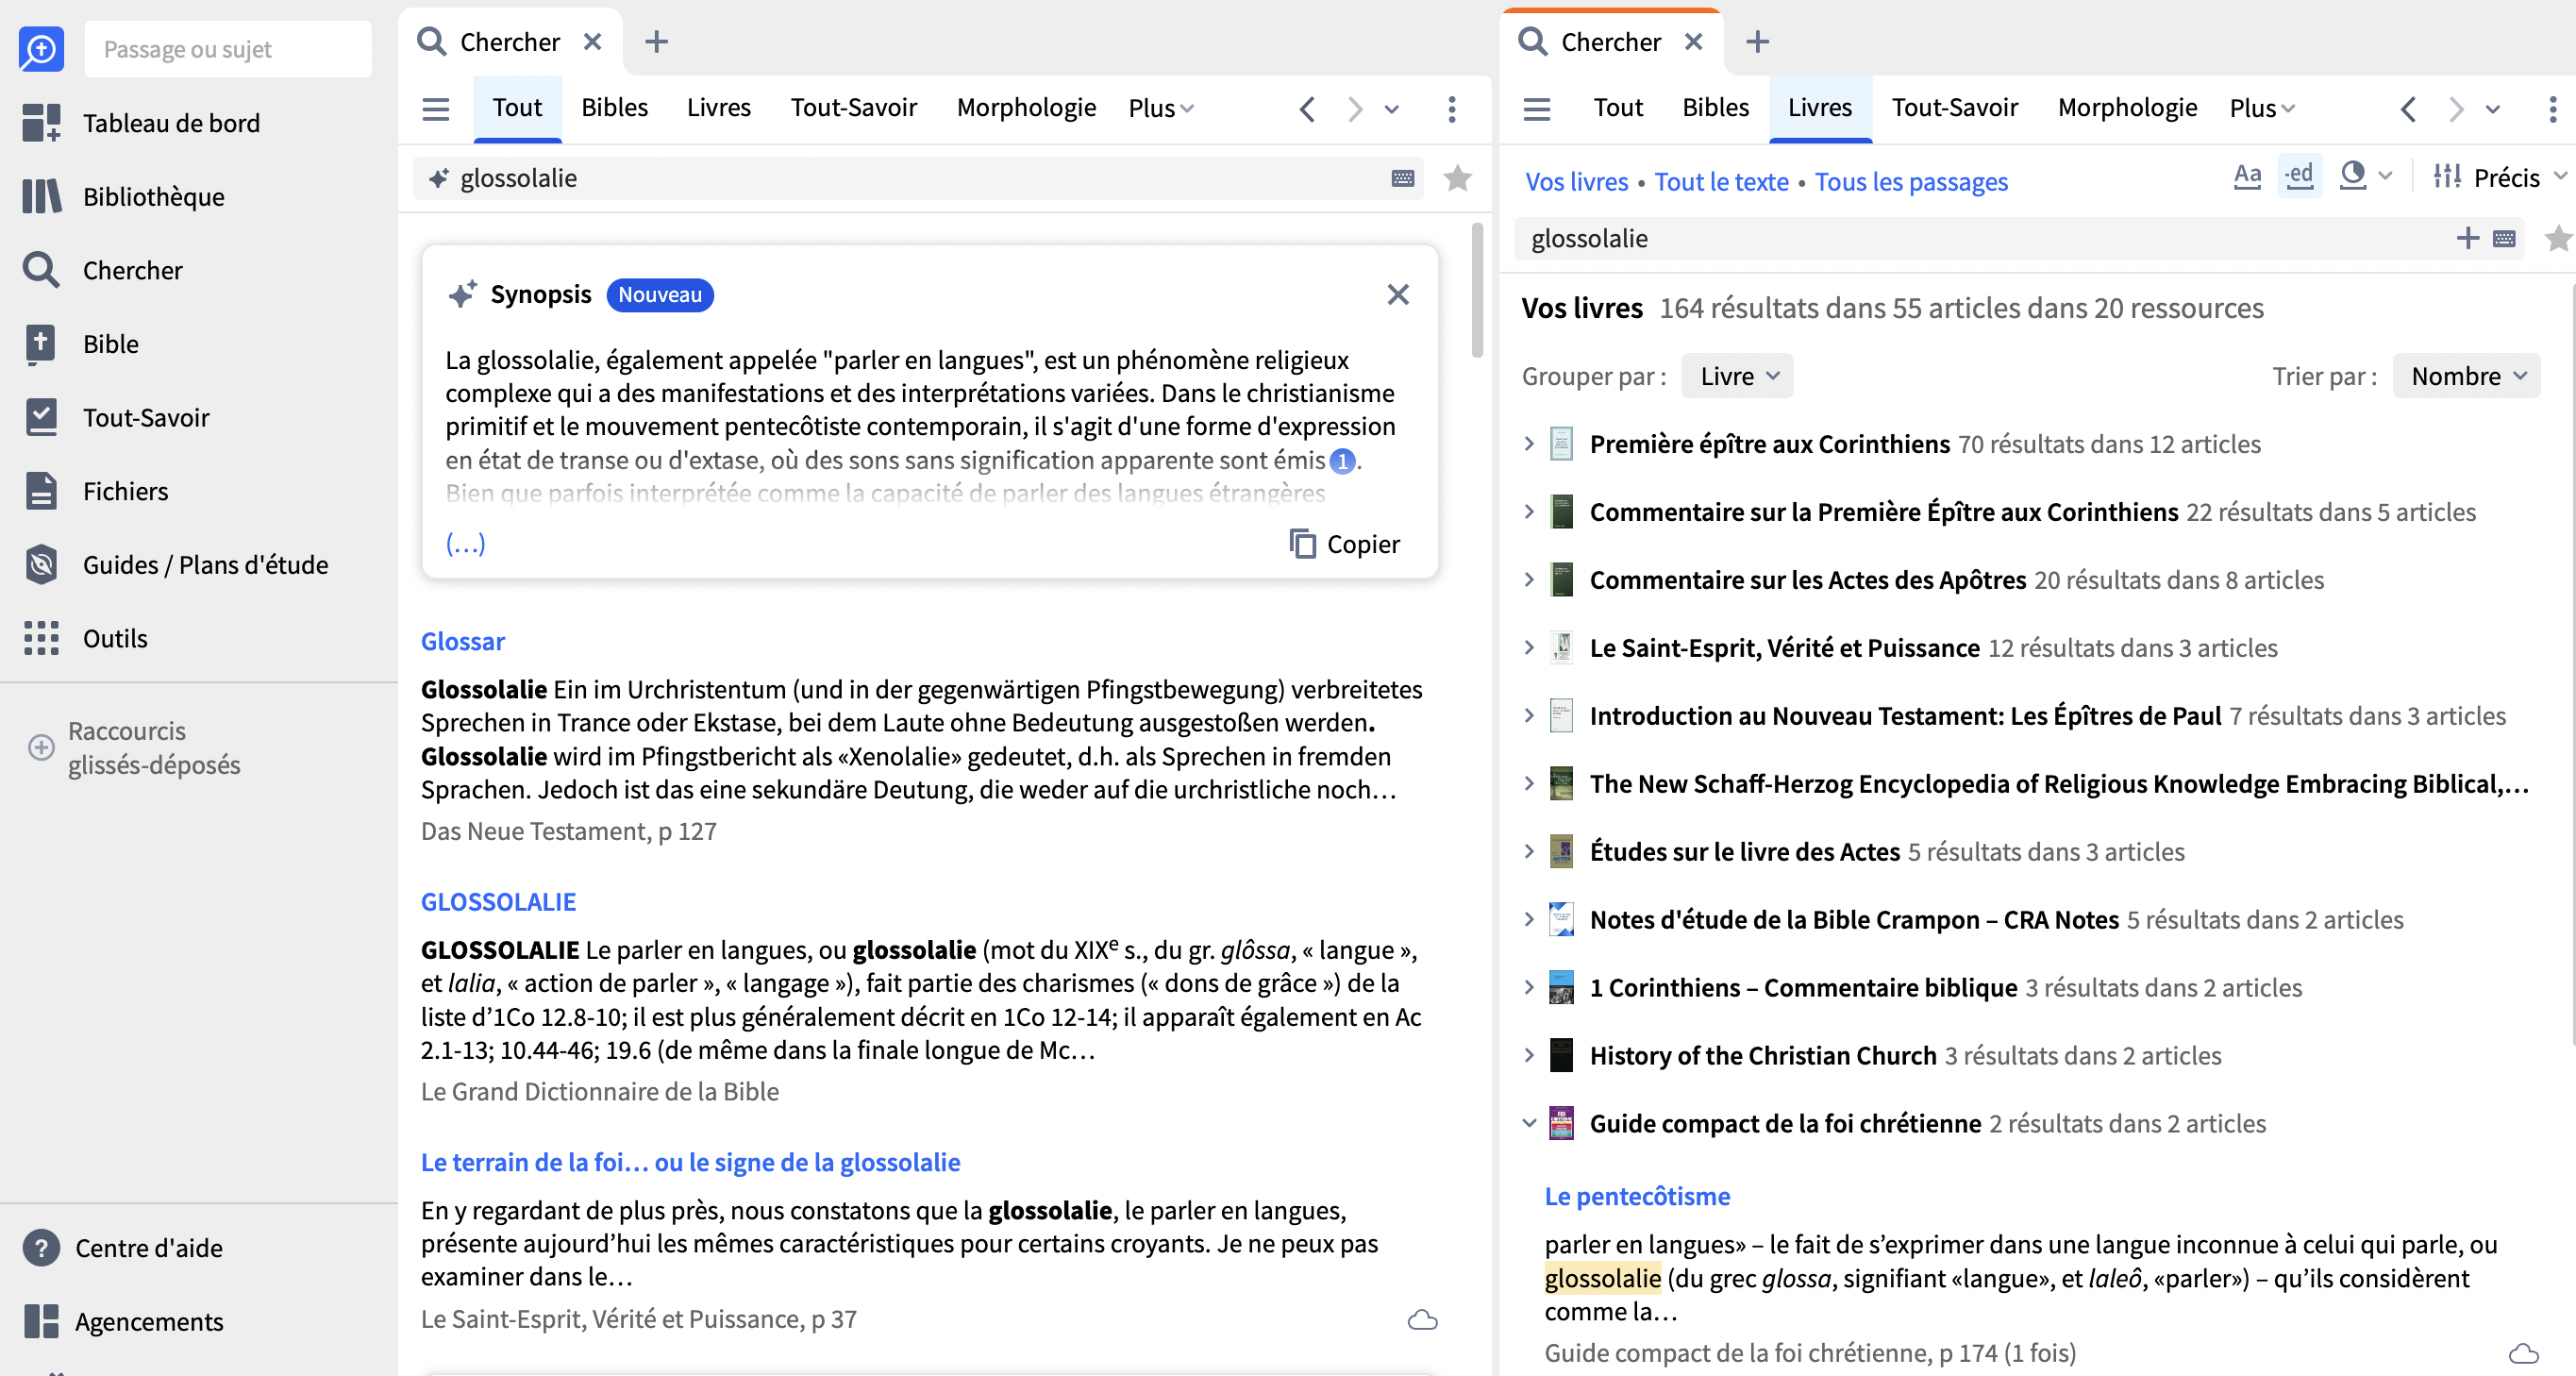Click the left results scrollbar
Viewport: 2576px width, 1376px height.
pos(1477,290)
